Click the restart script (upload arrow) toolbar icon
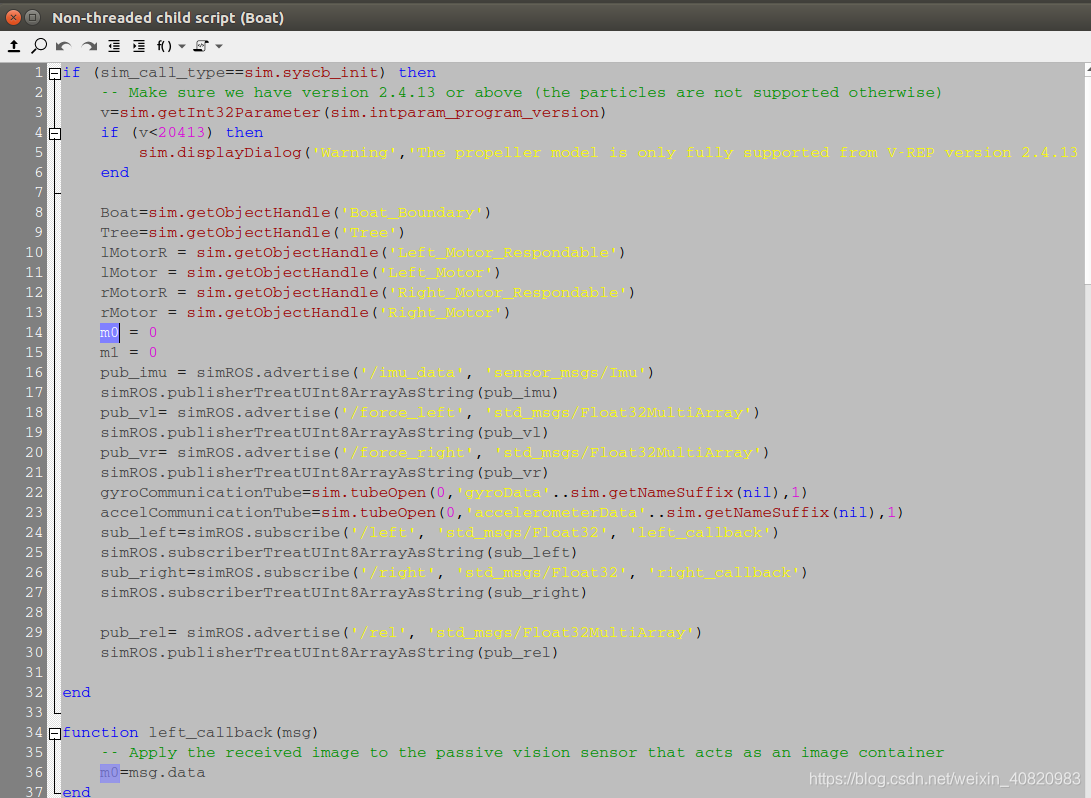 [14, 46]
